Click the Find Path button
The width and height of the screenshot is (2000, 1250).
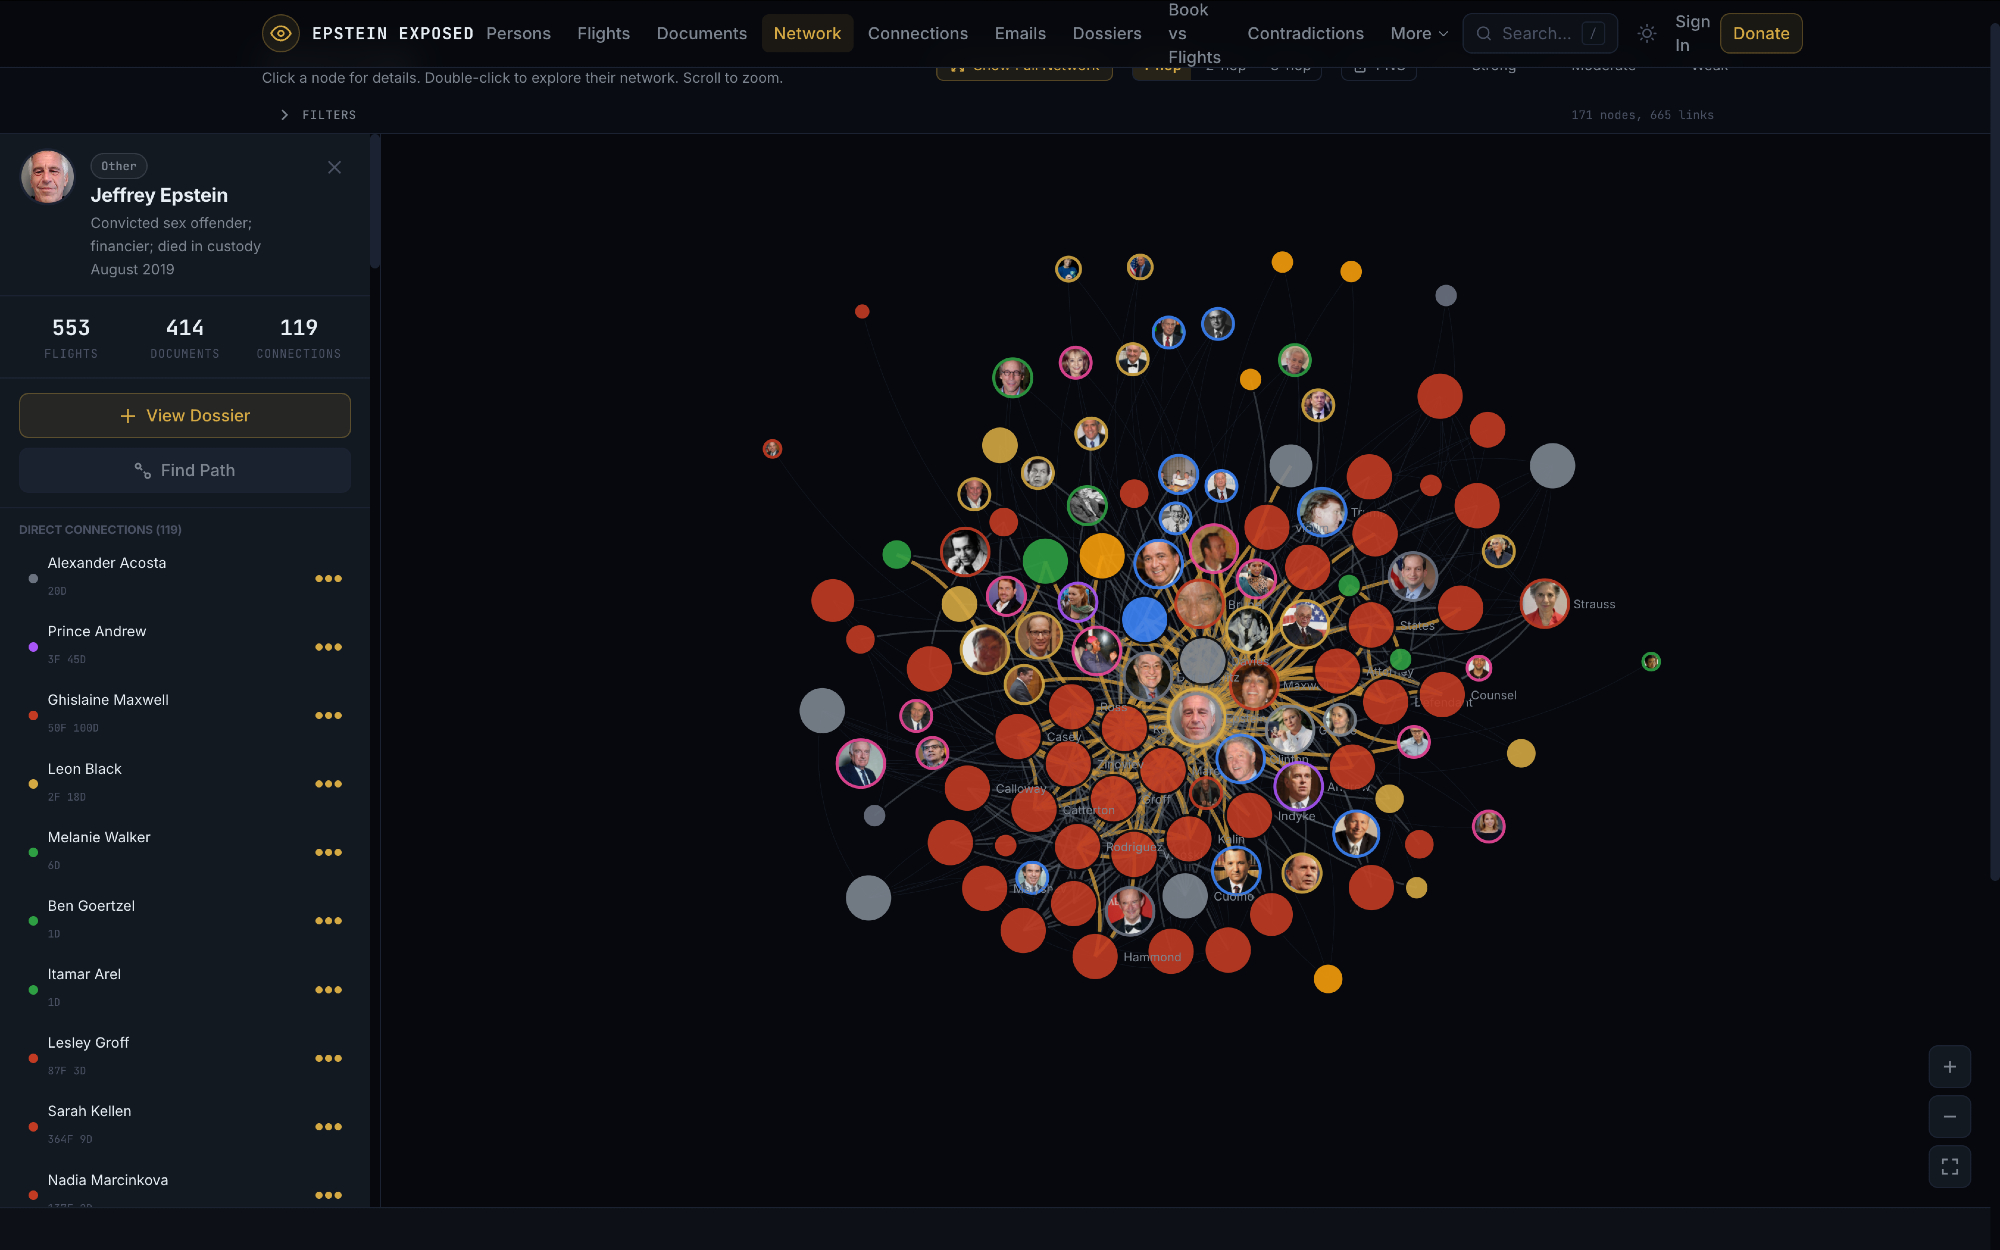(185, 470)
